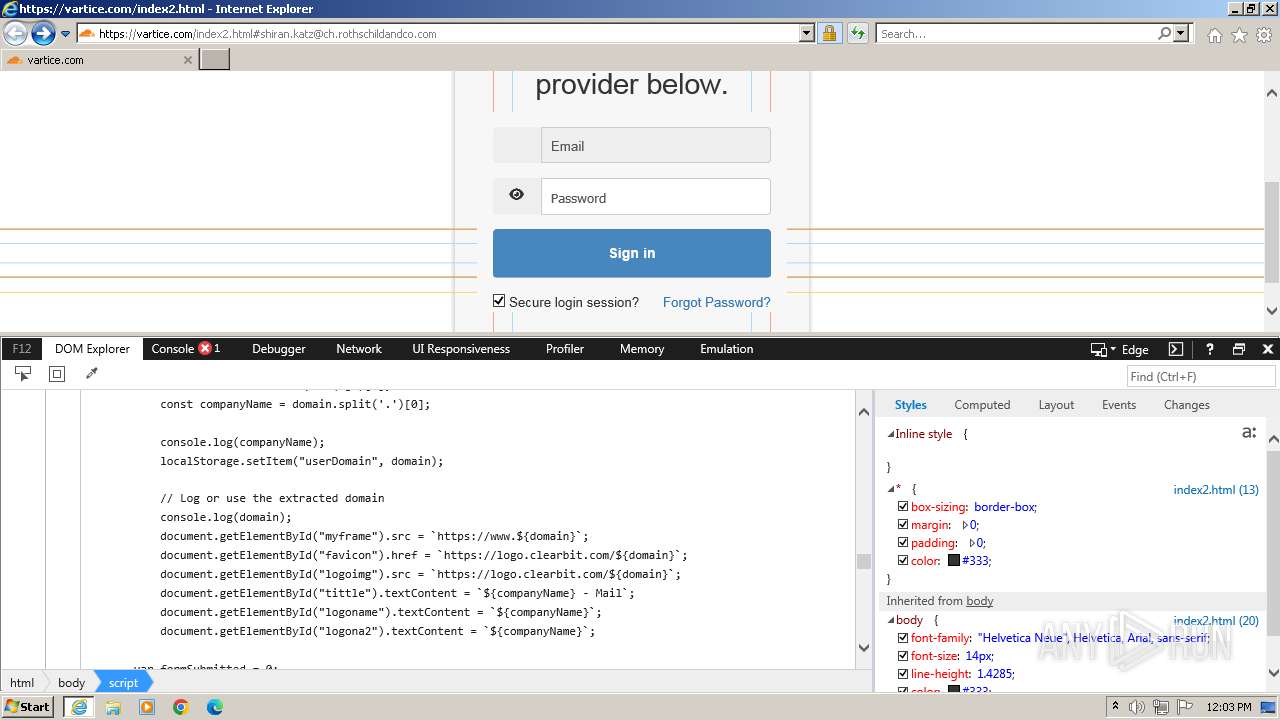Toggle the pseudo-state a: icon
1280x720 pixels.
(x=1249, y=433)
